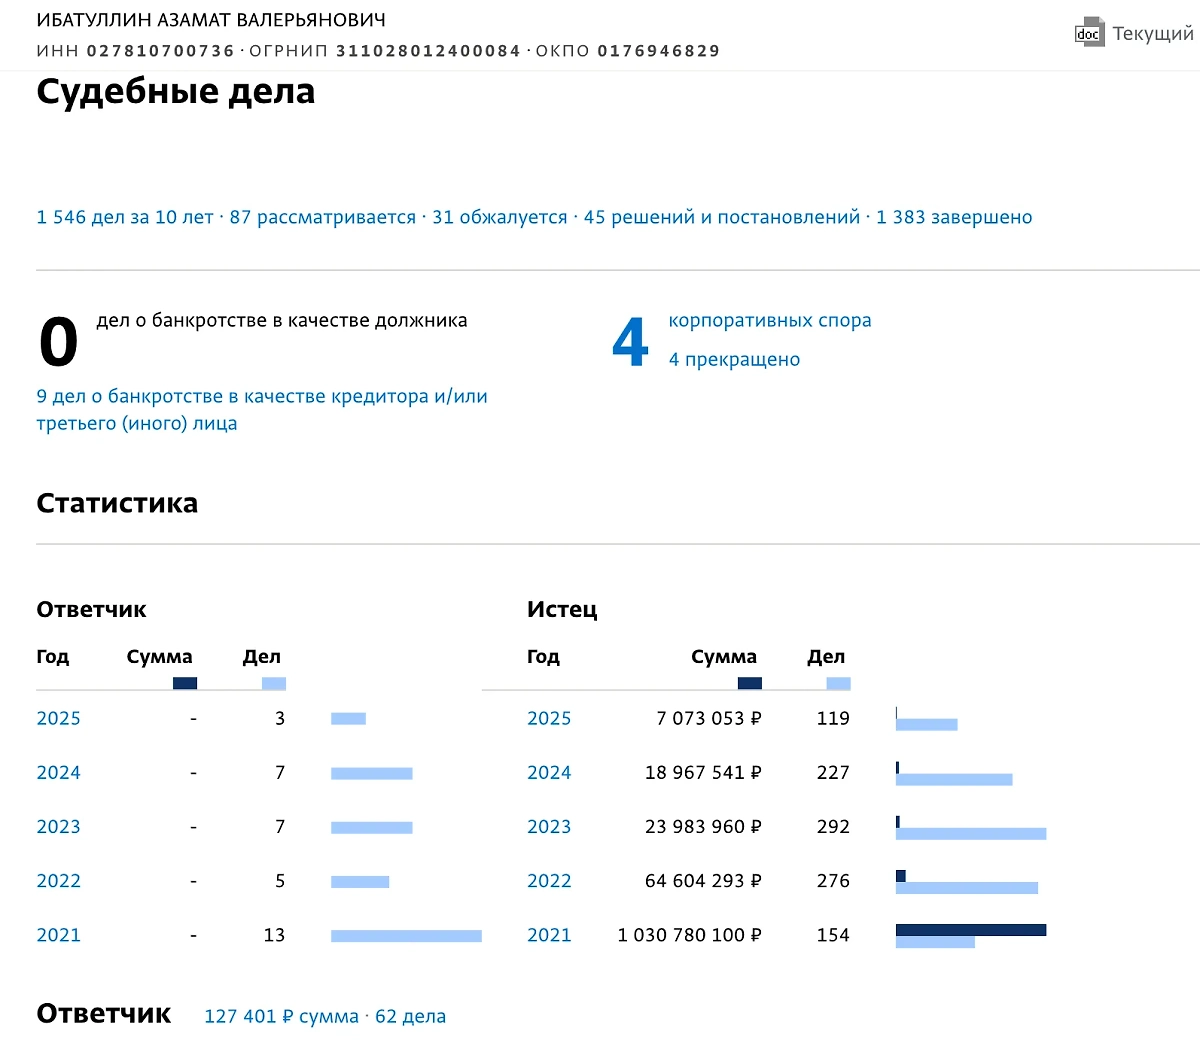Screen dimensions: 1200x1049
Task: Open the Текущий document link
Action: 1152,34
